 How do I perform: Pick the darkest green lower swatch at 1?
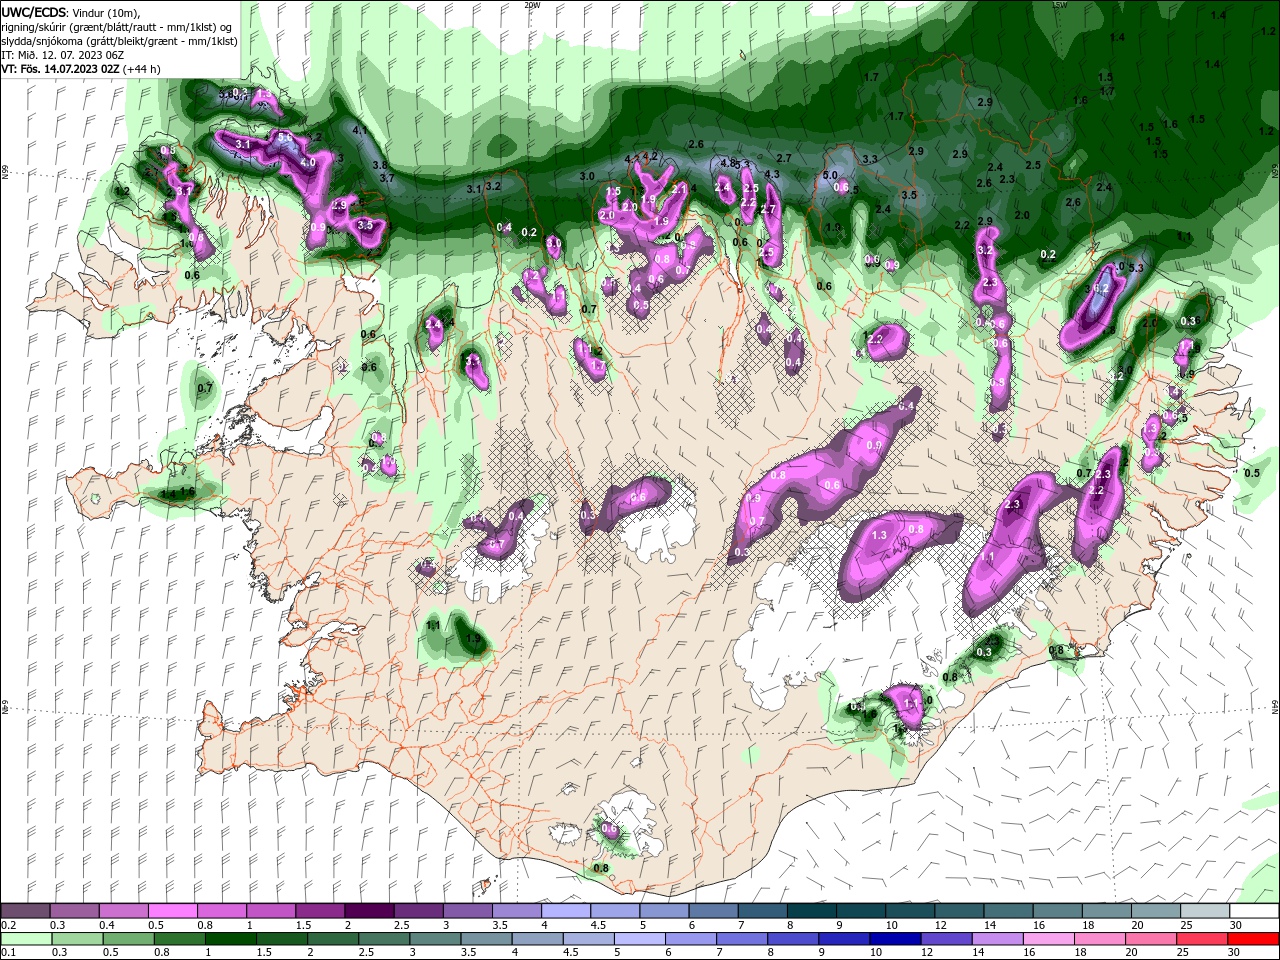point(230,939)
